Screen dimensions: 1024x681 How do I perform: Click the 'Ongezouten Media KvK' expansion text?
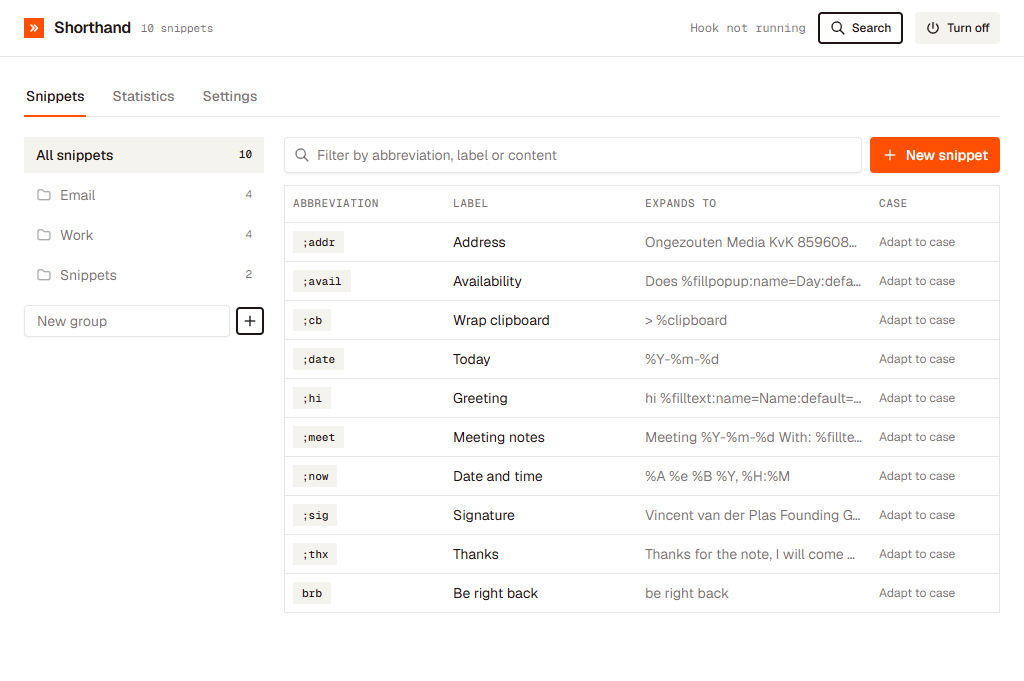pos(751,242)
